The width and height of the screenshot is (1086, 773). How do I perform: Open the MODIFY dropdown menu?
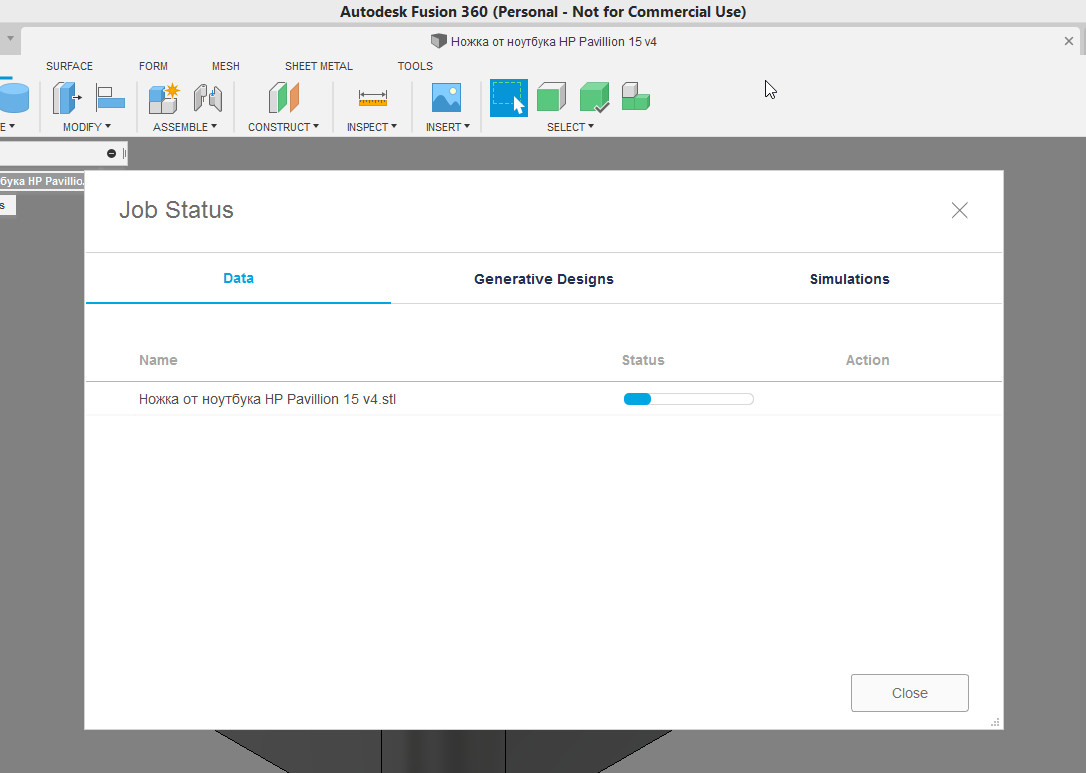click(87, 127)
